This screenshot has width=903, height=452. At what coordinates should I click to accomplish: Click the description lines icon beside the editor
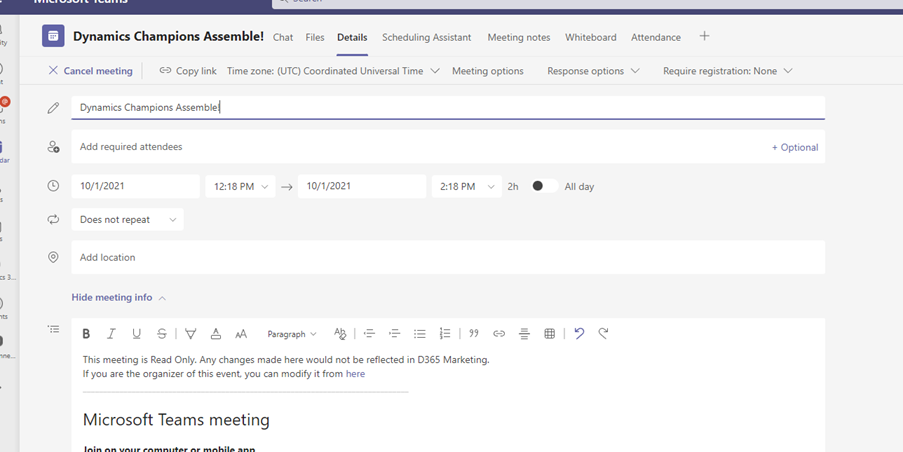click(53, 329)
